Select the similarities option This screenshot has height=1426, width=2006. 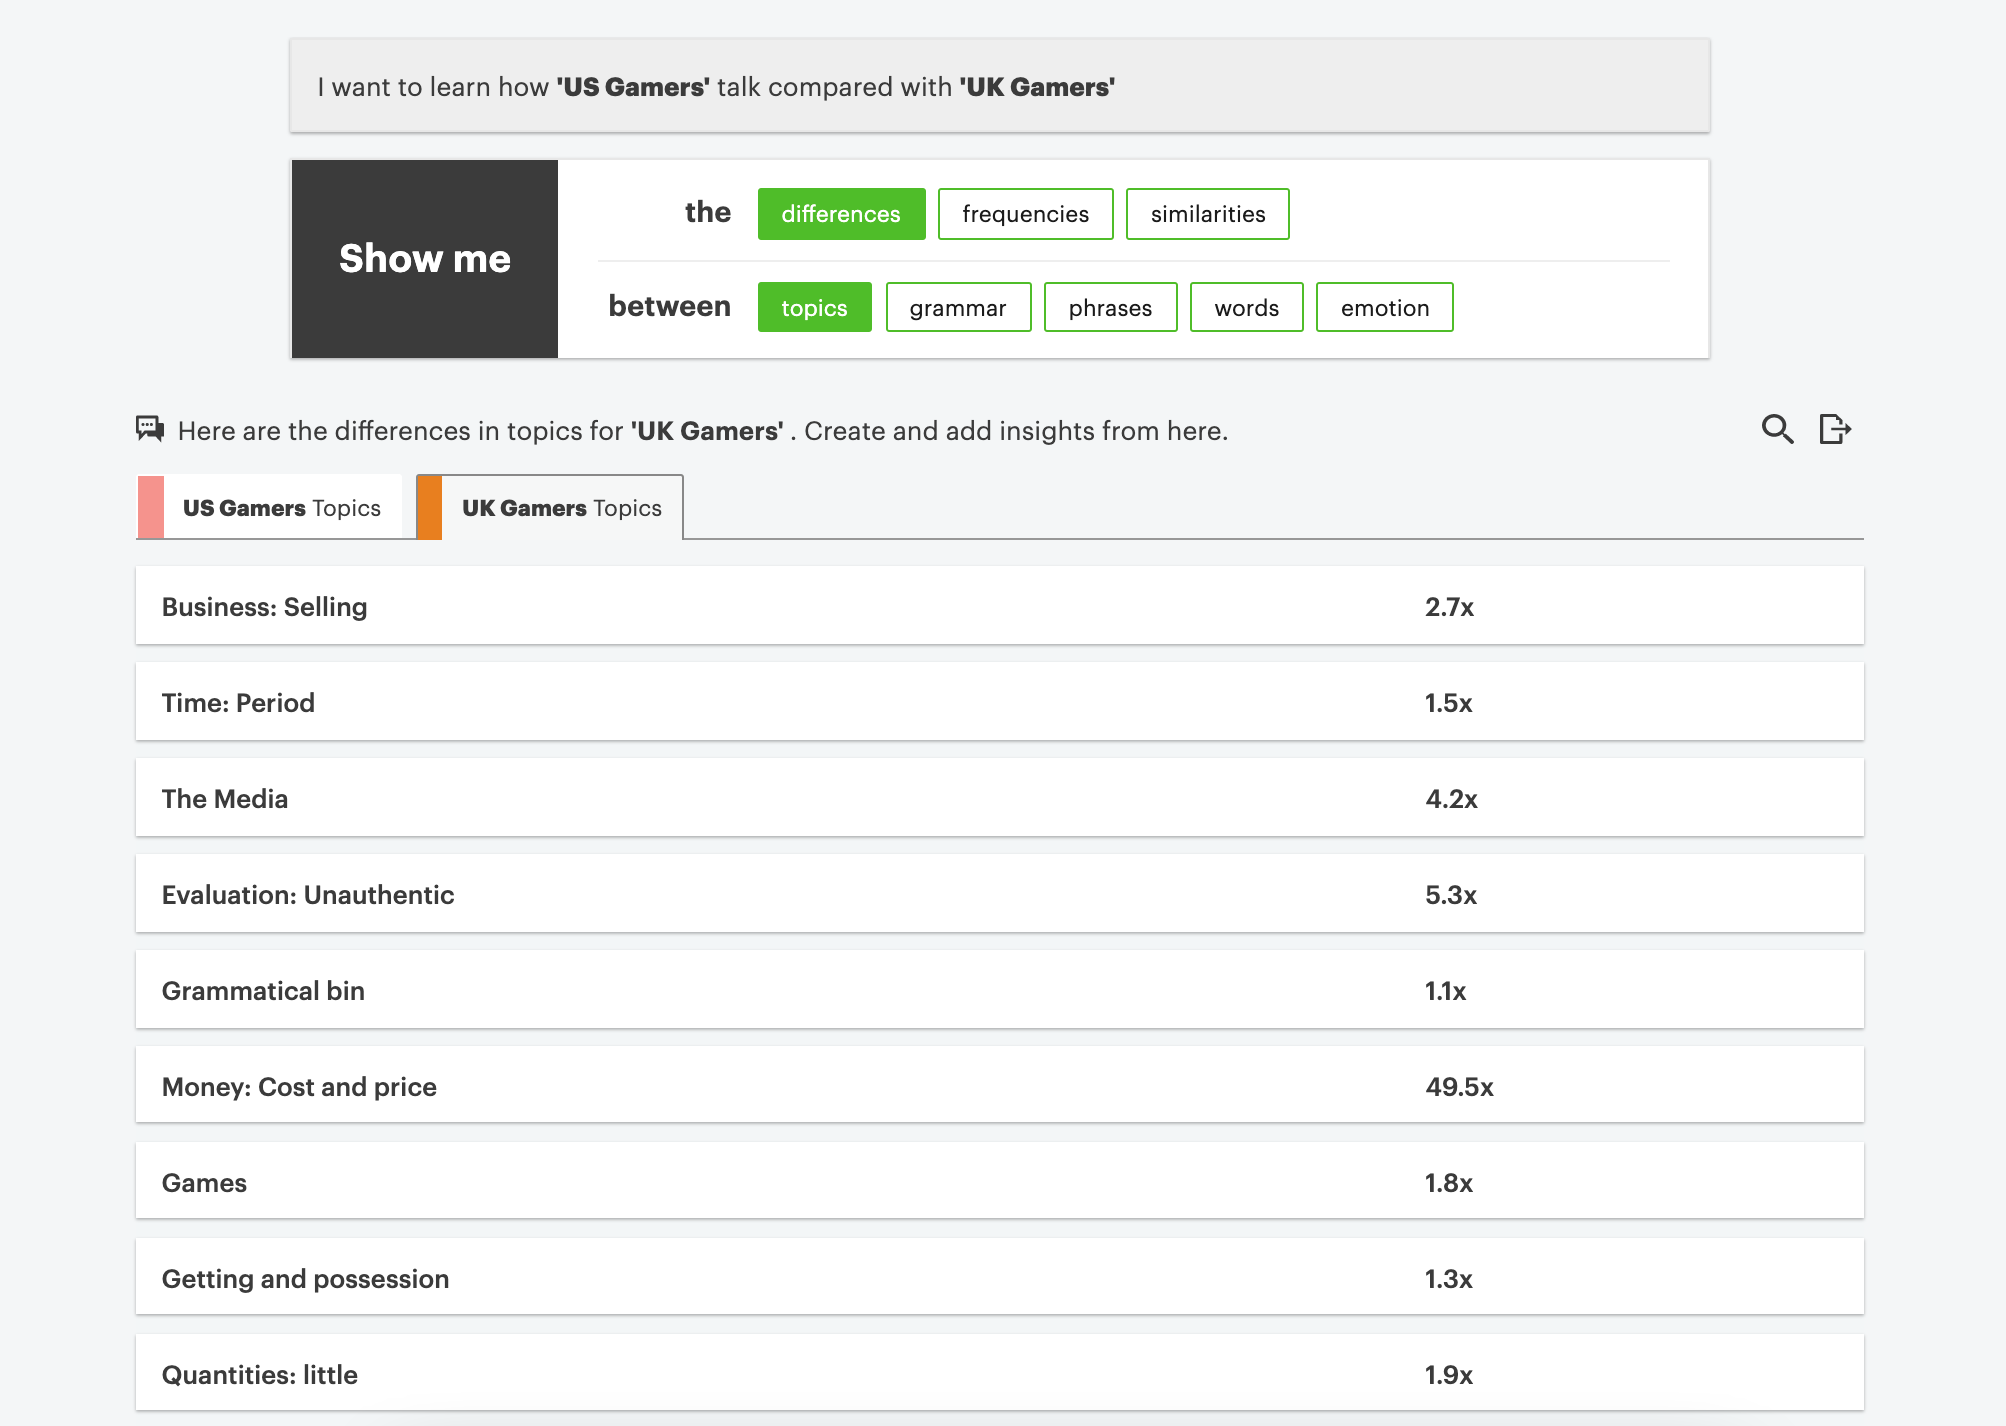pos(1207,214)
